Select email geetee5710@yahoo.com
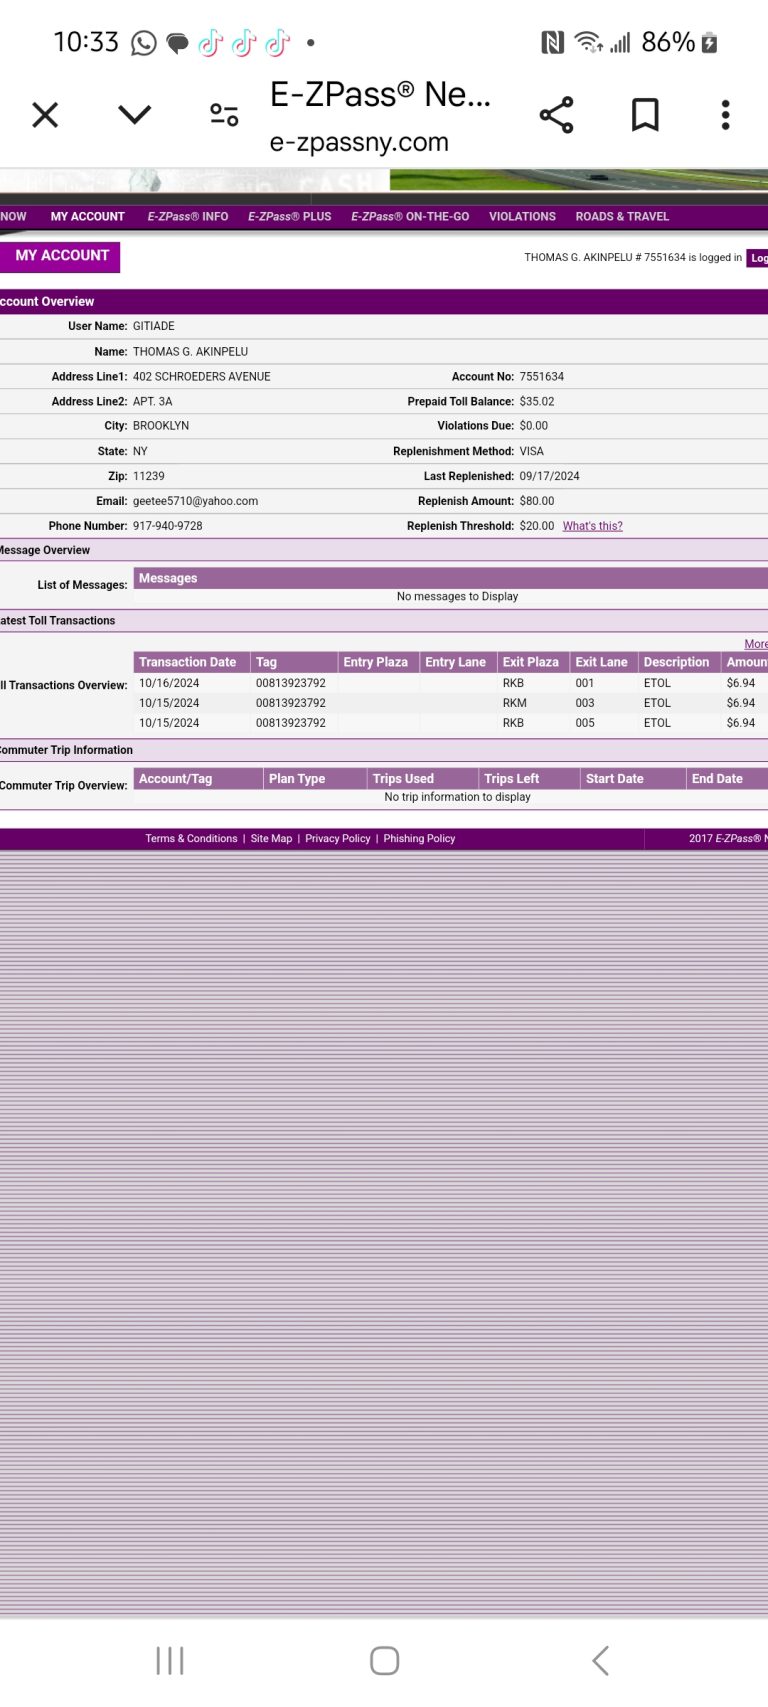This screenshot has height=1707, width=768. pos(195,502)
